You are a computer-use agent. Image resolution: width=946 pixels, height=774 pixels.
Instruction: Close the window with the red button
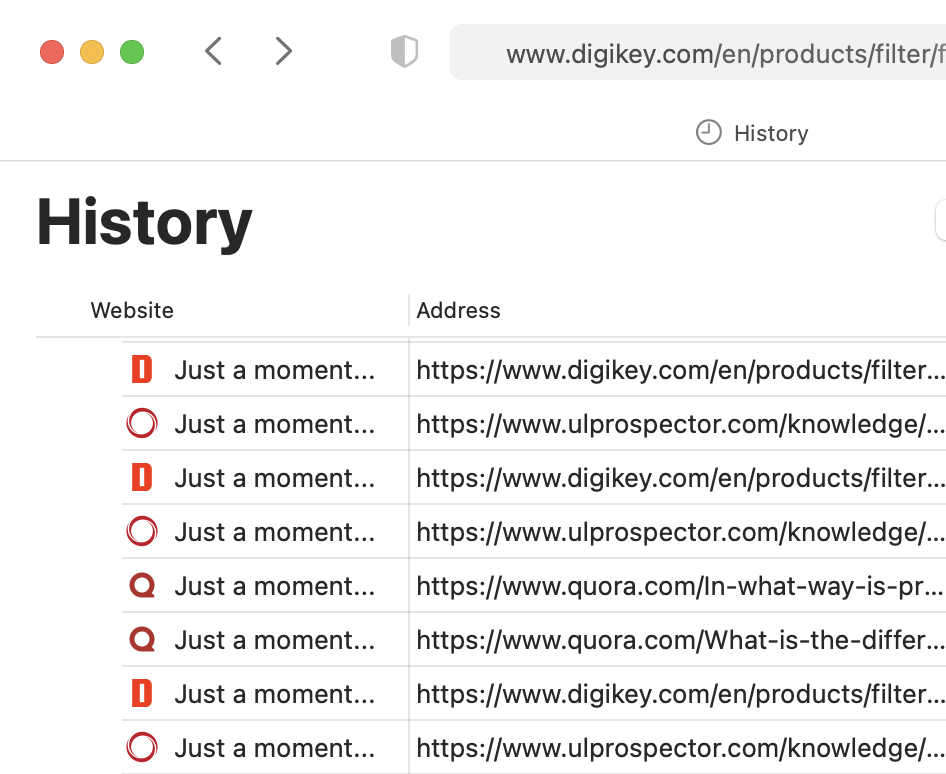(52, 52)
